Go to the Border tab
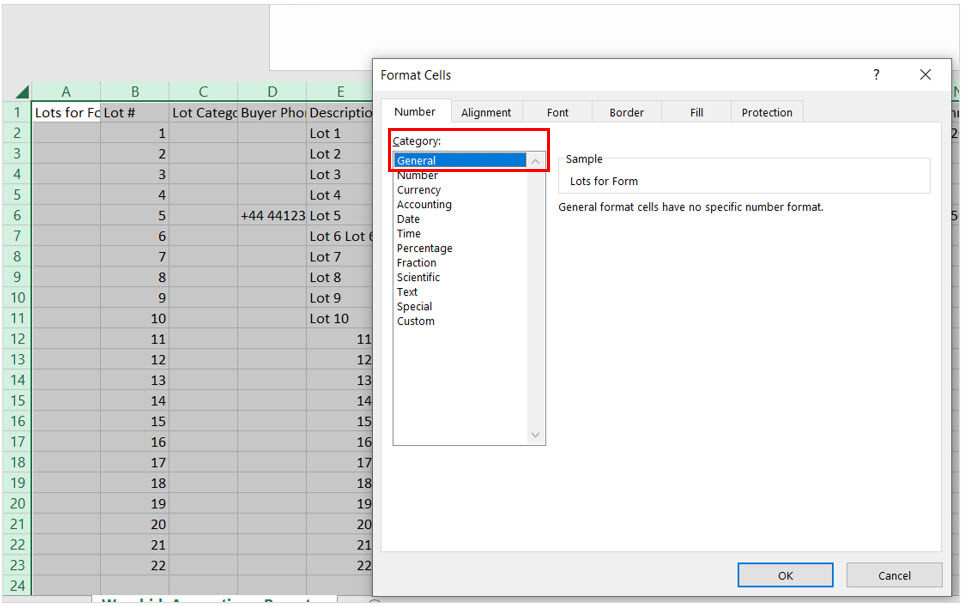 pyautogui.click(x=626, y=113)
